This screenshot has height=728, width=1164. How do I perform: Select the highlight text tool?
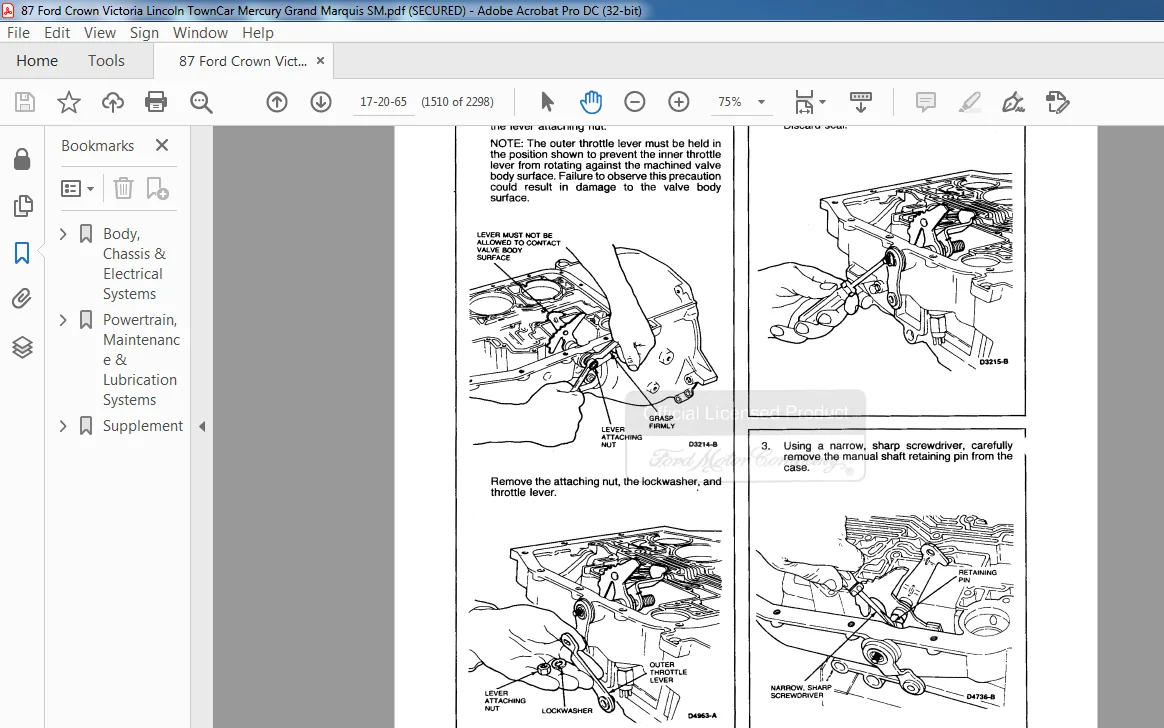(970, 102)
